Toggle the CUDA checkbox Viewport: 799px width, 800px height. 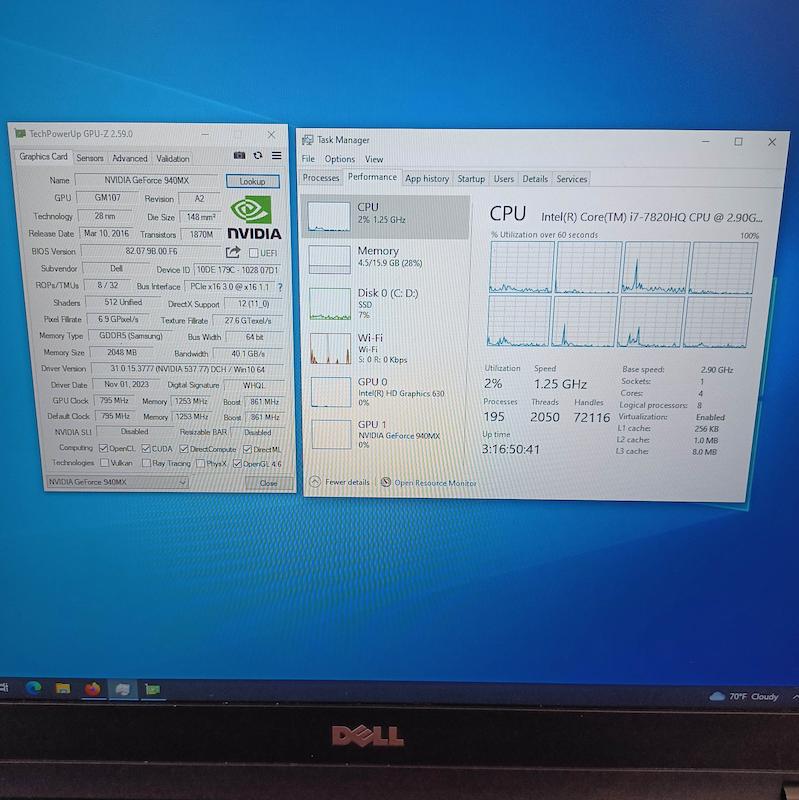click(x=146, y=448)
